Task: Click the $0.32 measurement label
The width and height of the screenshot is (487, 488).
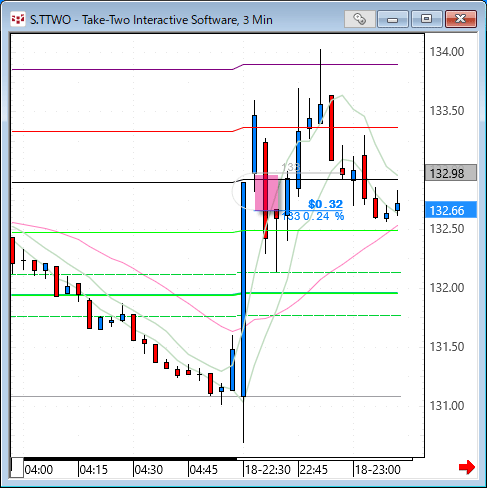Action: [x=325, y=204]
